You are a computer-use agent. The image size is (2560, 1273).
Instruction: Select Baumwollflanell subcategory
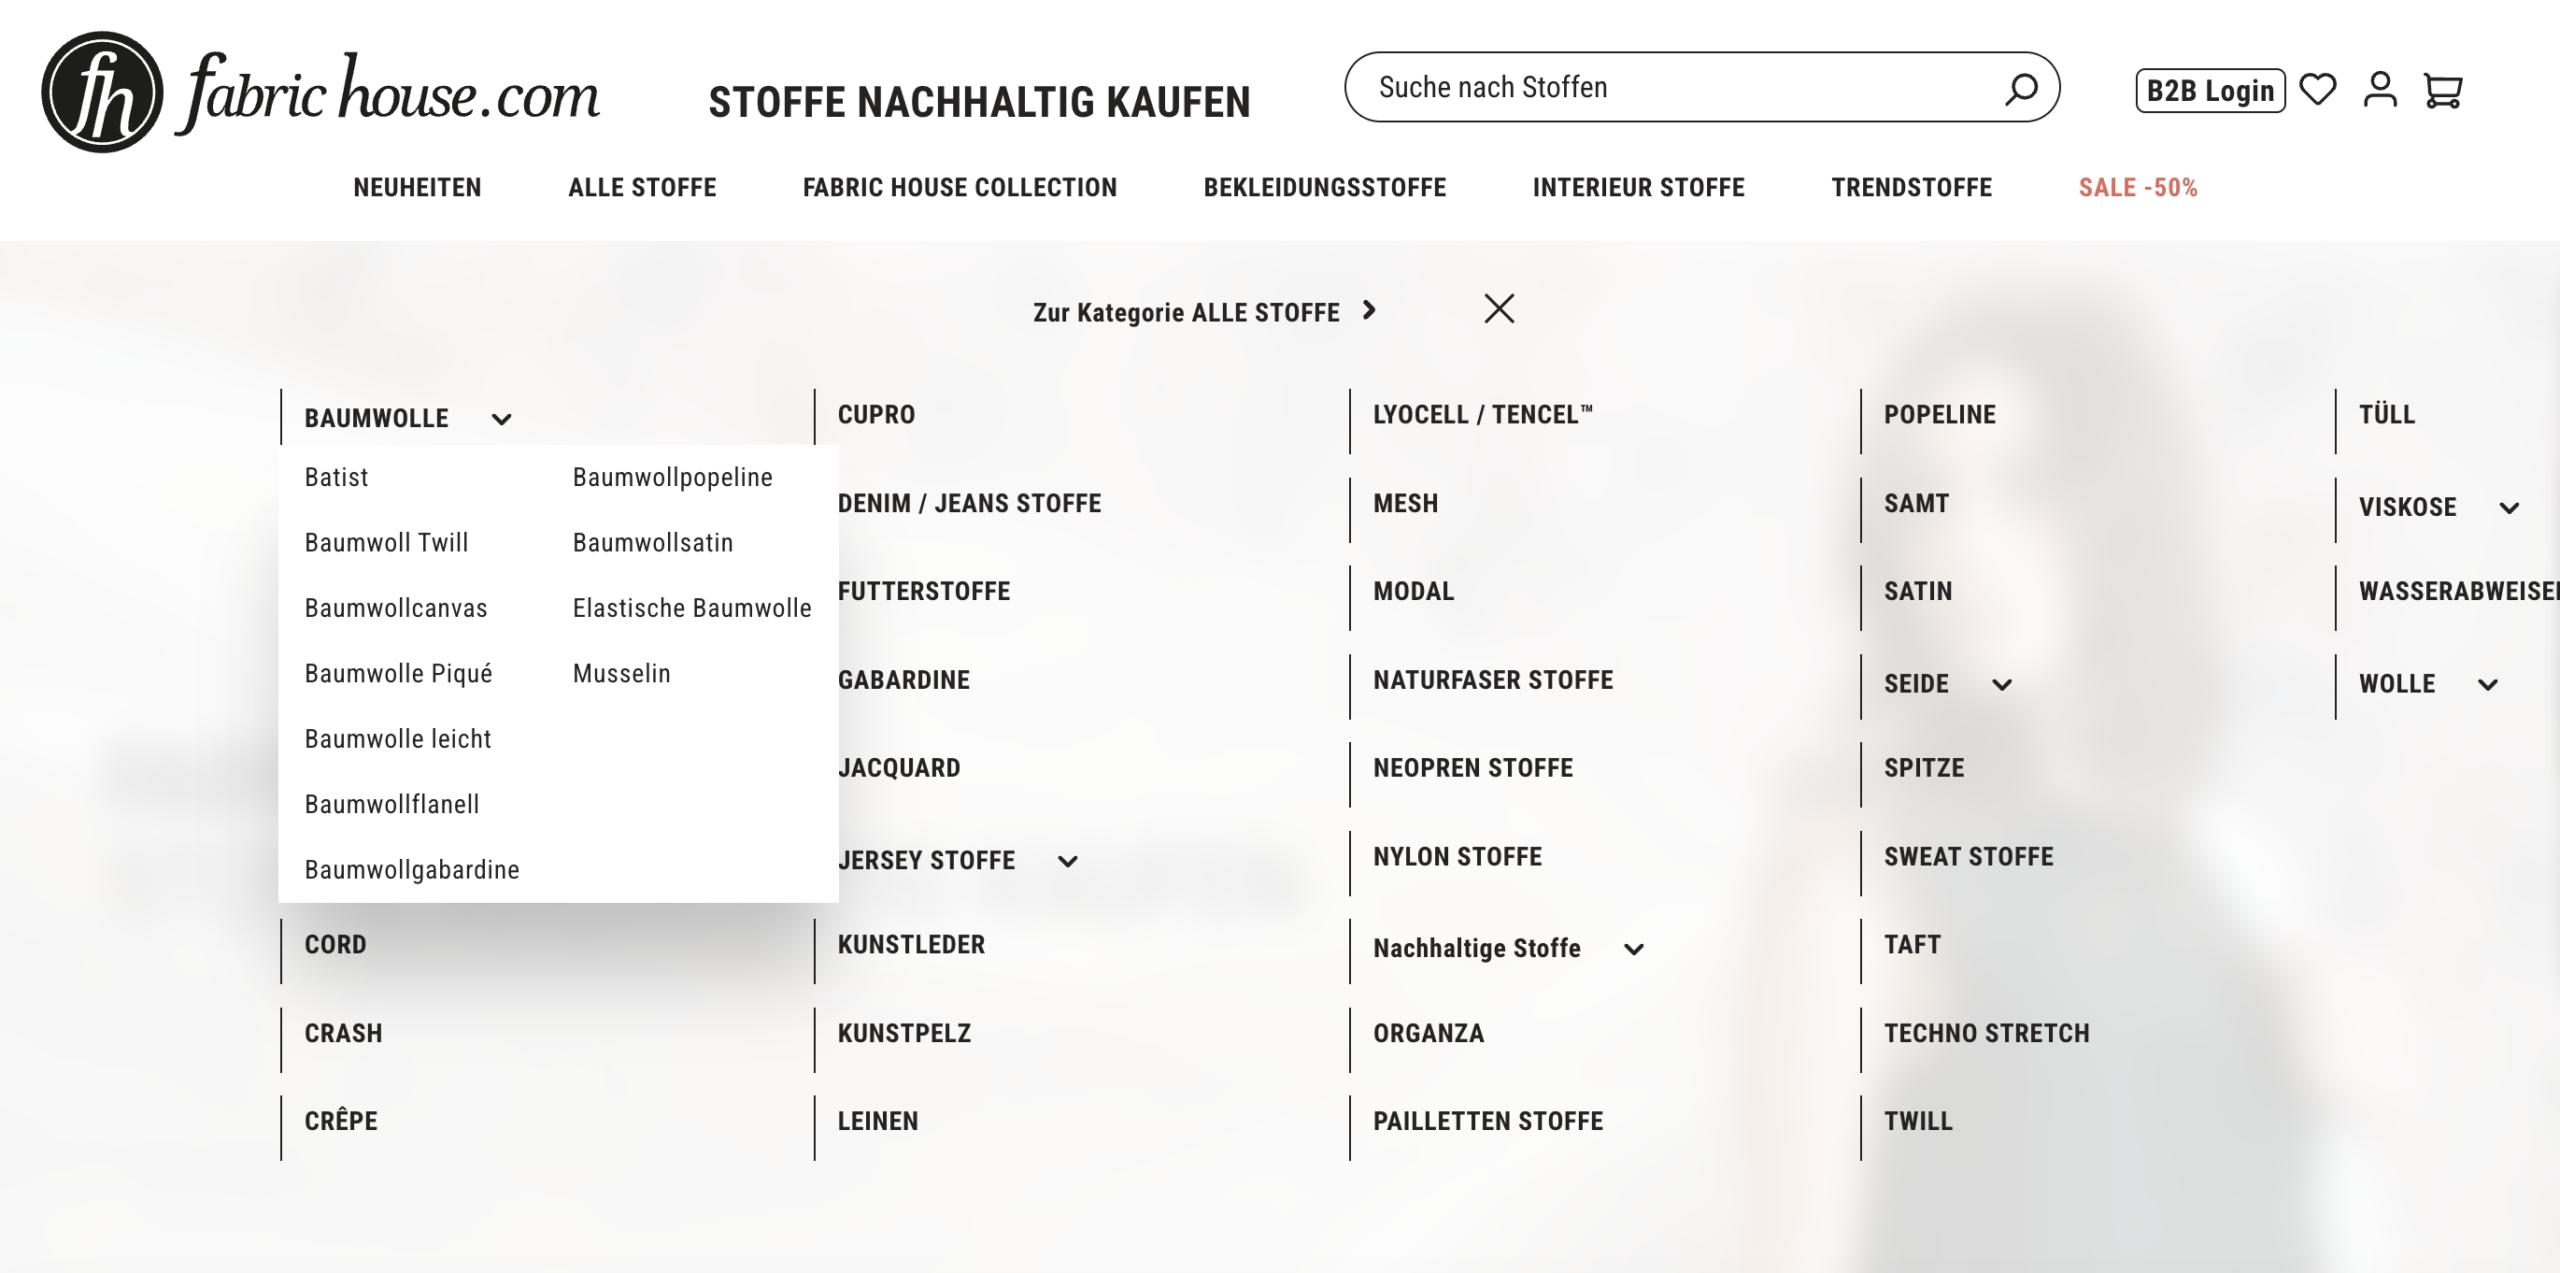pos(392,804)
